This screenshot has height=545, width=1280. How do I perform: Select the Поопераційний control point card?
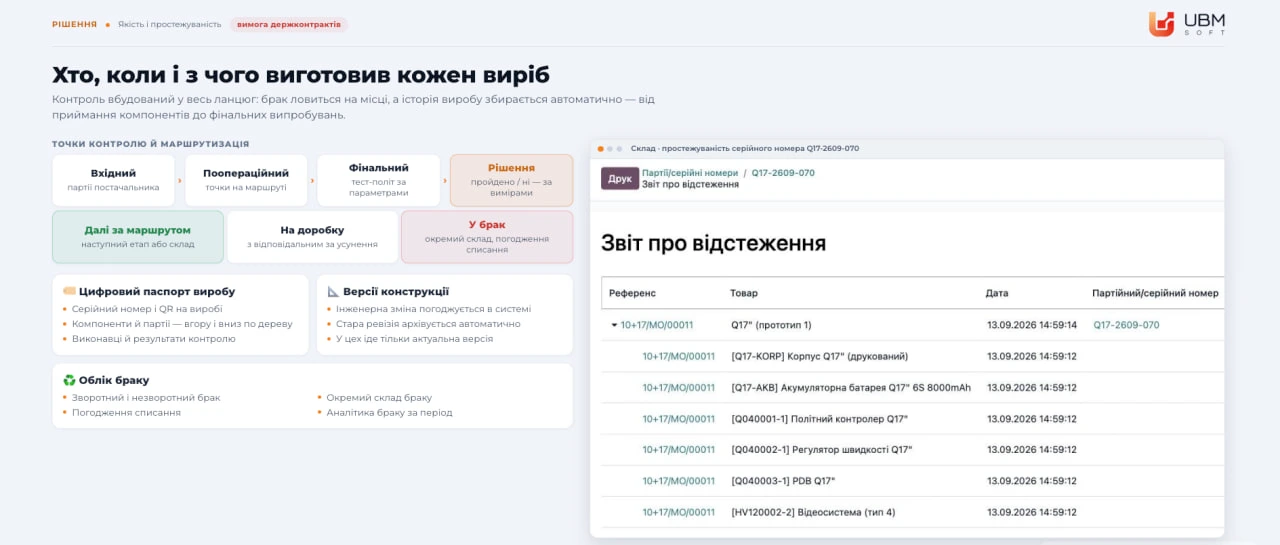pyautogui.click(x=246, y=180)
